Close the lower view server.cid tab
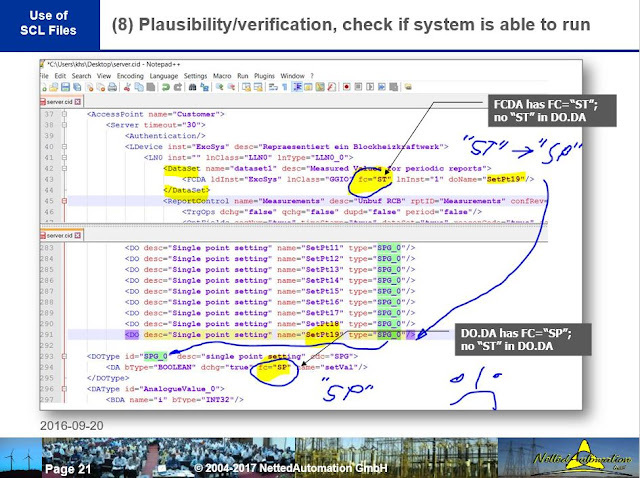This screenshot has height=478, width=640. (x=78, y=236)
